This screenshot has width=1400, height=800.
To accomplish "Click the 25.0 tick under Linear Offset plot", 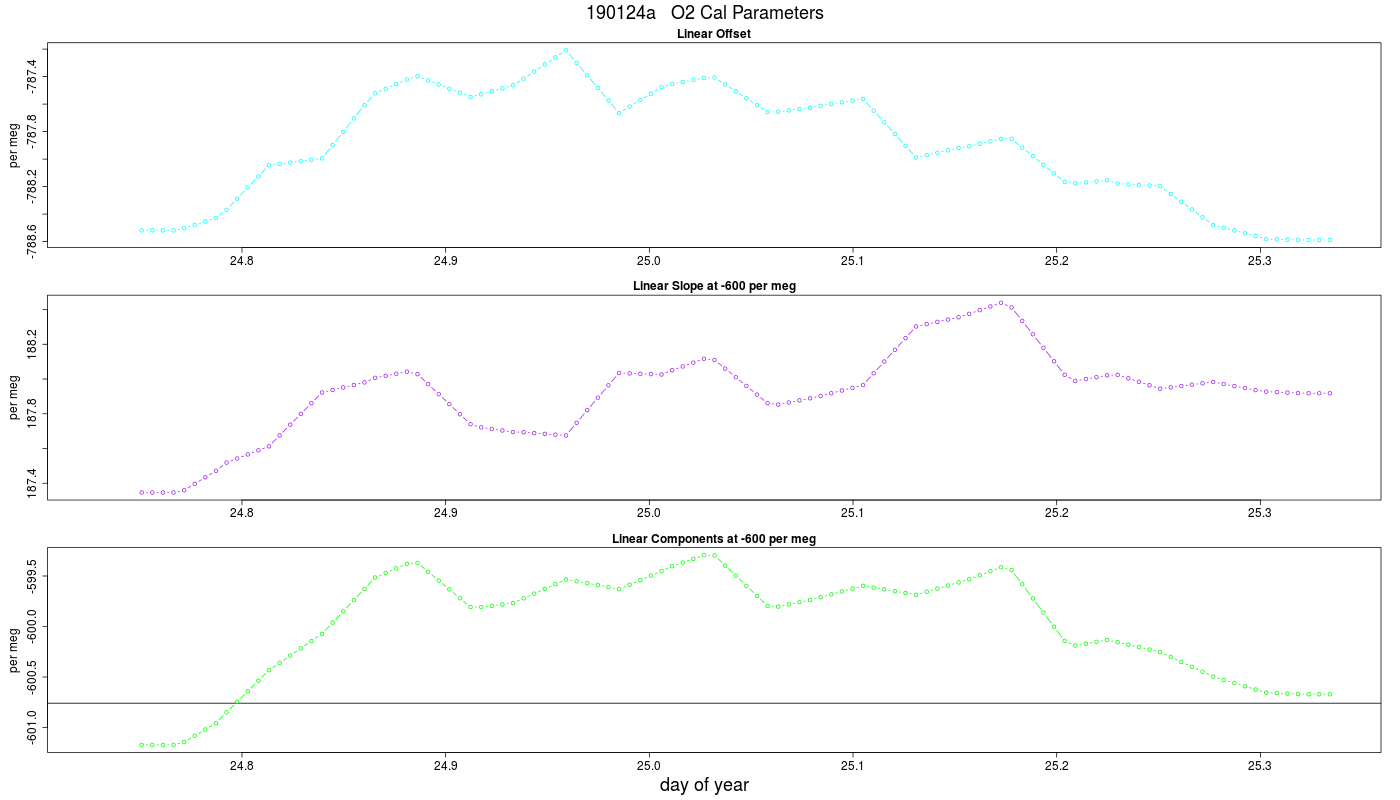I will [649, 261].
